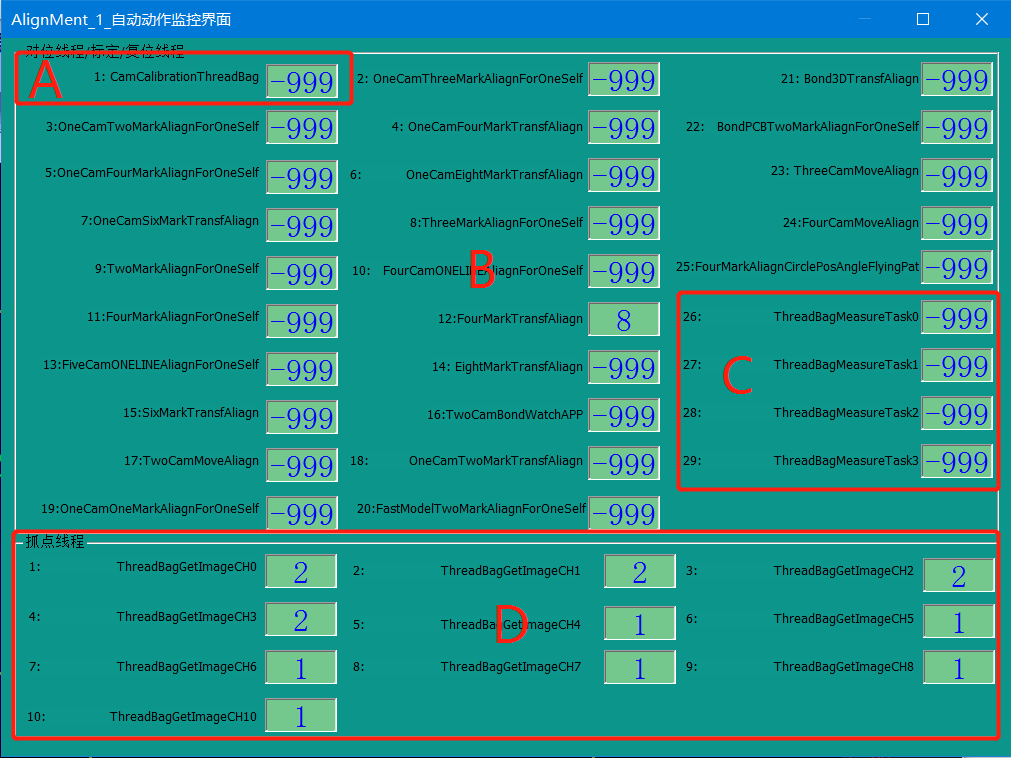Select the ThreadBagGetImageCH4 status value
The height and width of the screenshot is (758, 1011).
(640, 624)
